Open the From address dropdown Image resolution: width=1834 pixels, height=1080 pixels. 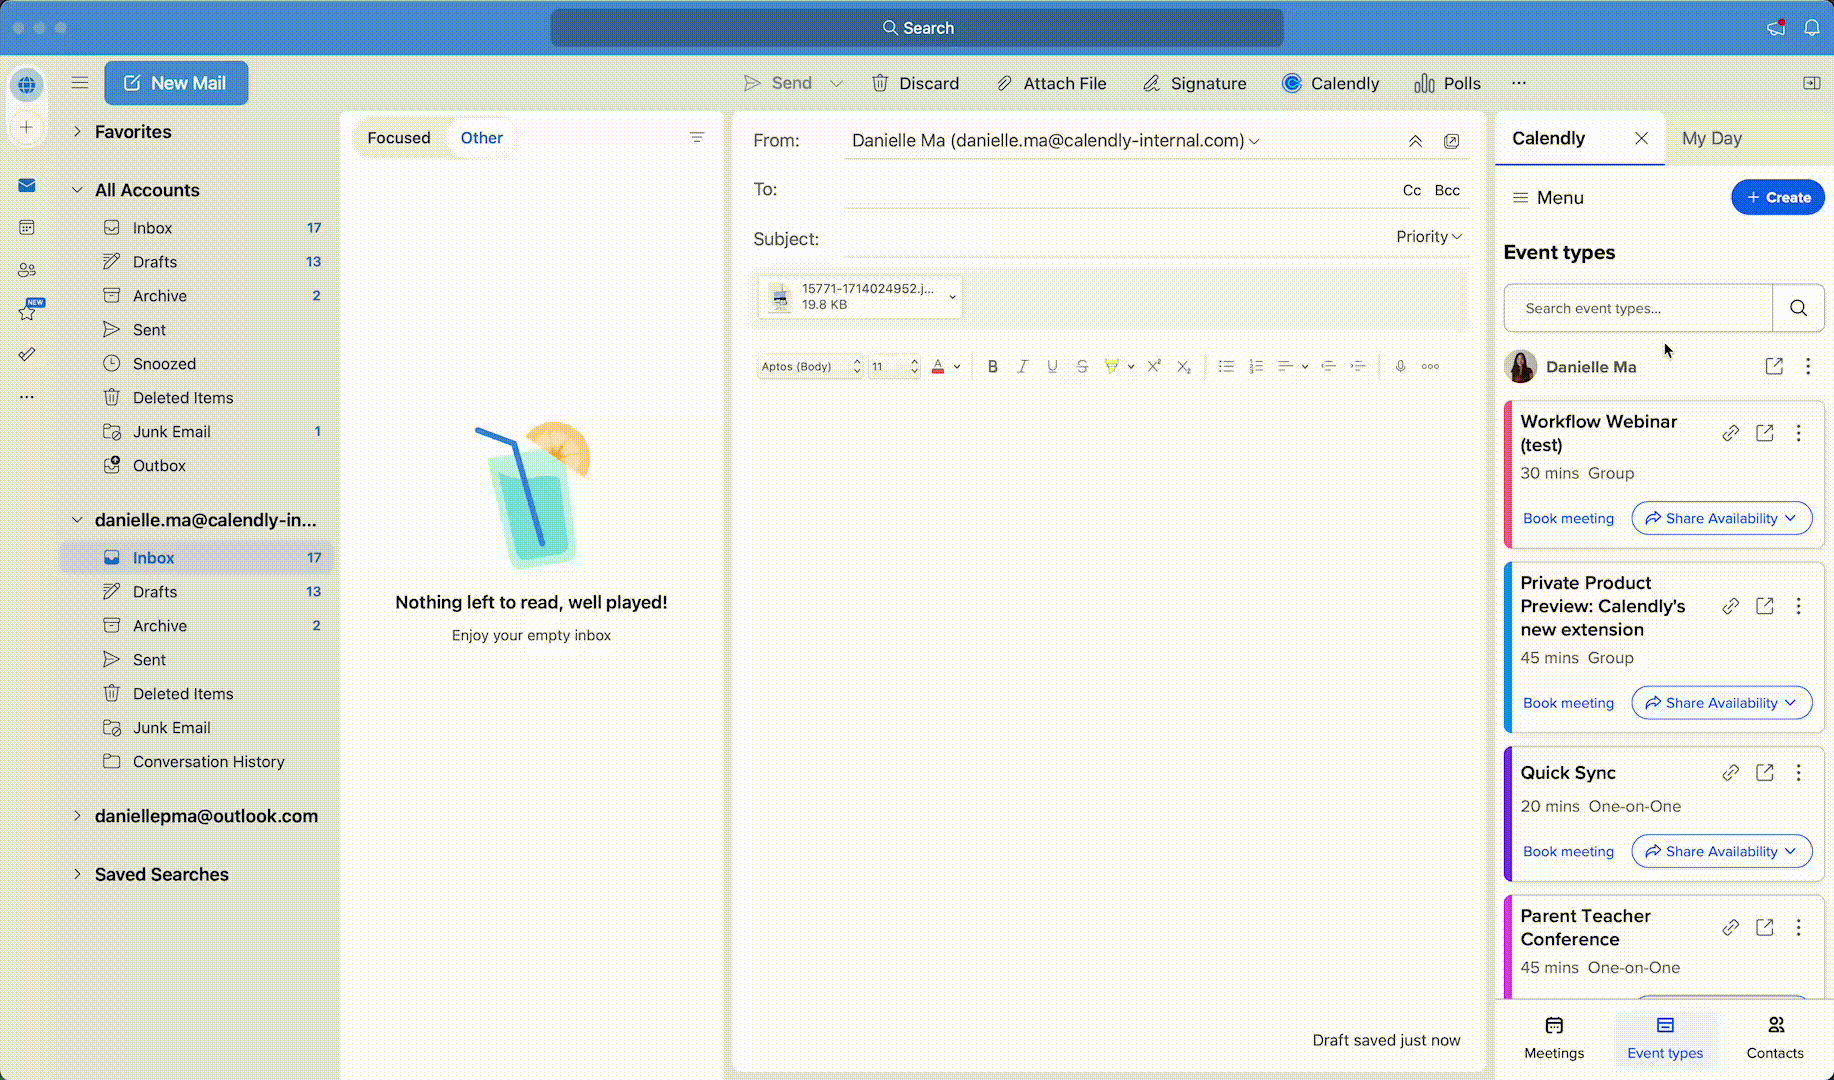coord(1254,141)
